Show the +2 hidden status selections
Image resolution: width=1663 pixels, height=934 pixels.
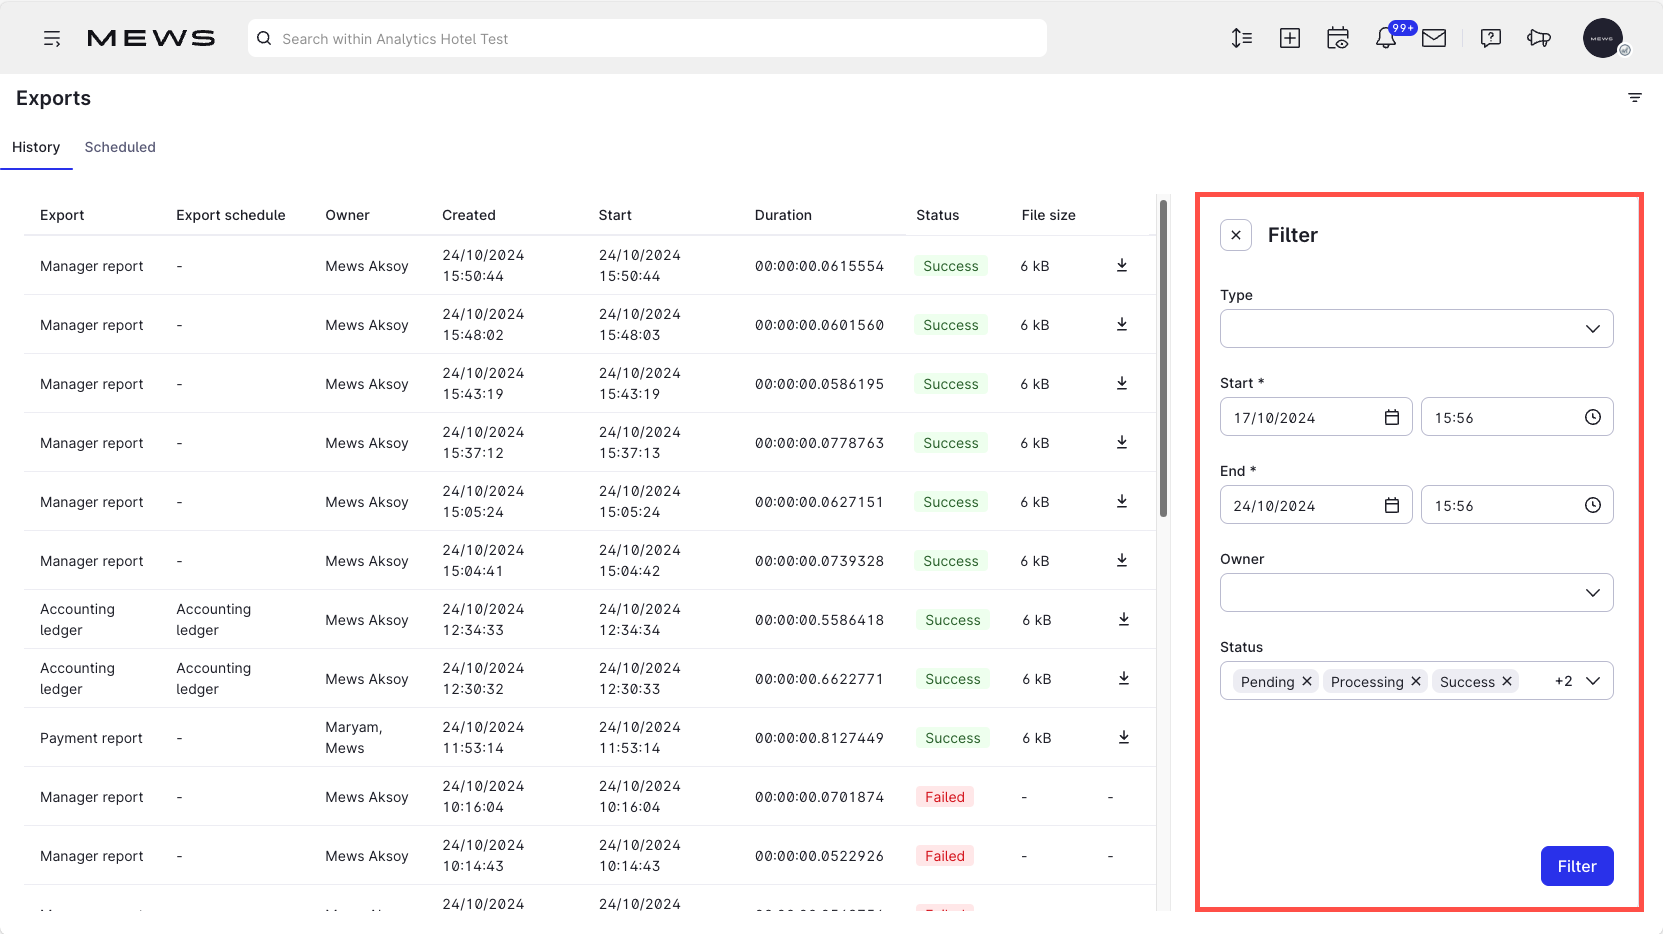1563,681
